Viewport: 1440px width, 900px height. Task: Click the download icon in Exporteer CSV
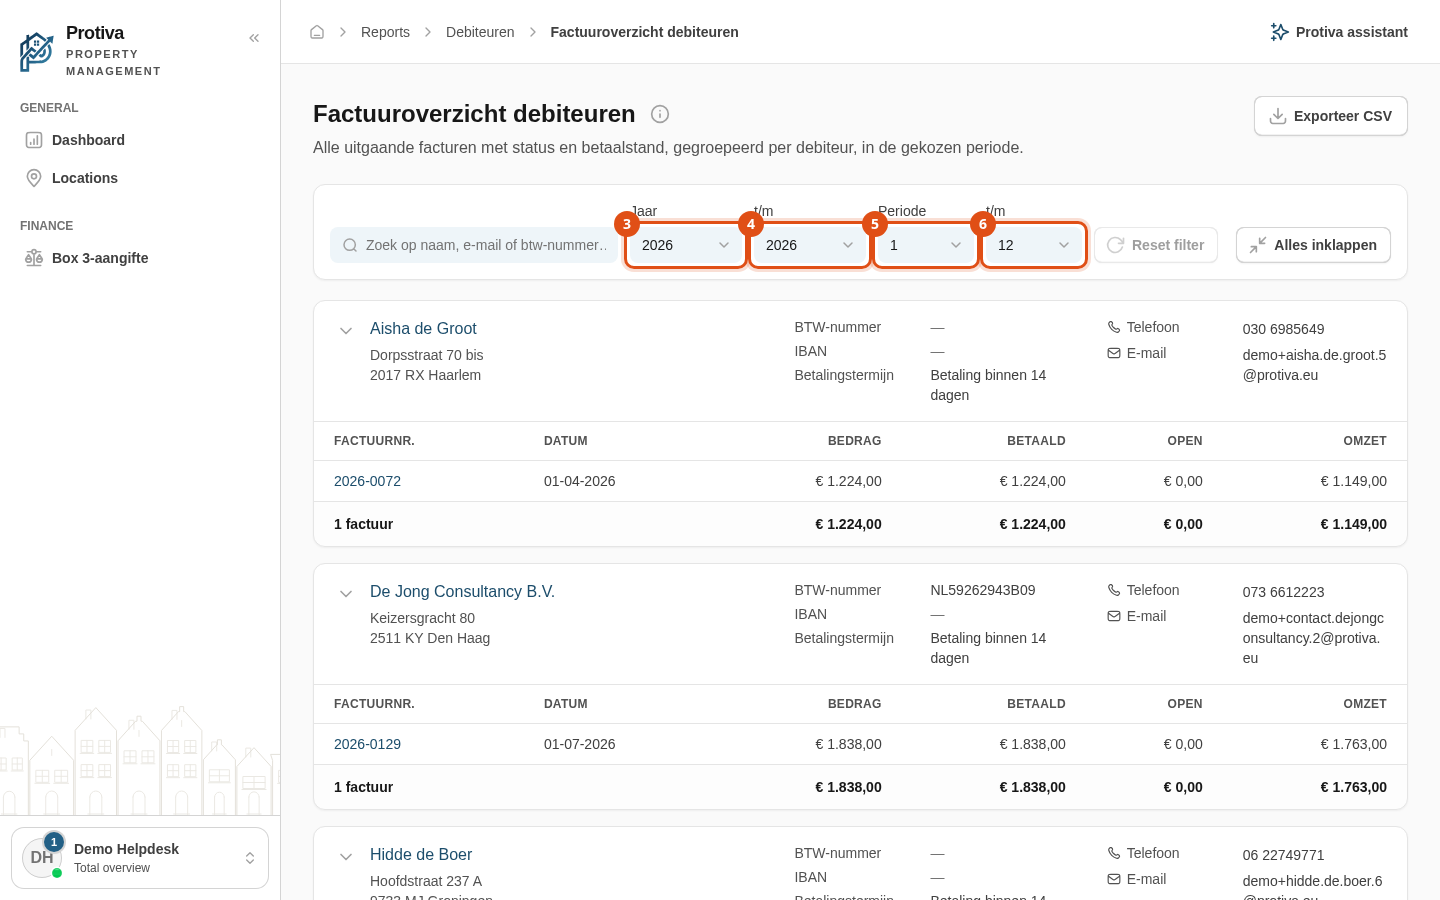1278,116
